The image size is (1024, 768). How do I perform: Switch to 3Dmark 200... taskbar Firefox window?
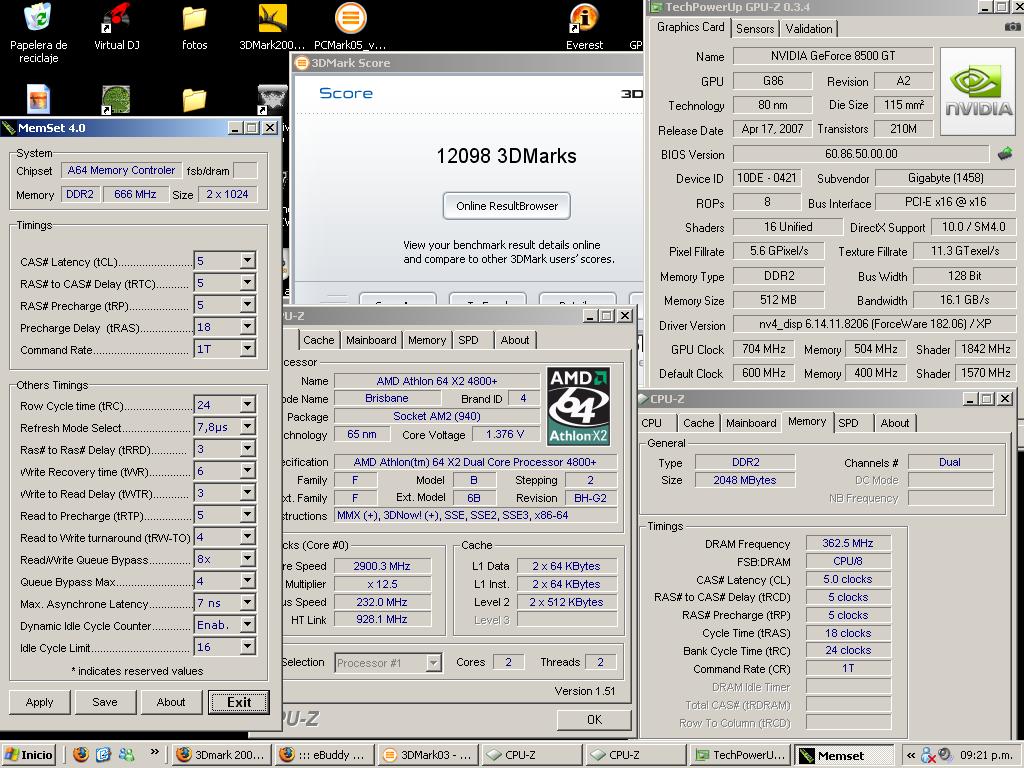click(221, 755)
